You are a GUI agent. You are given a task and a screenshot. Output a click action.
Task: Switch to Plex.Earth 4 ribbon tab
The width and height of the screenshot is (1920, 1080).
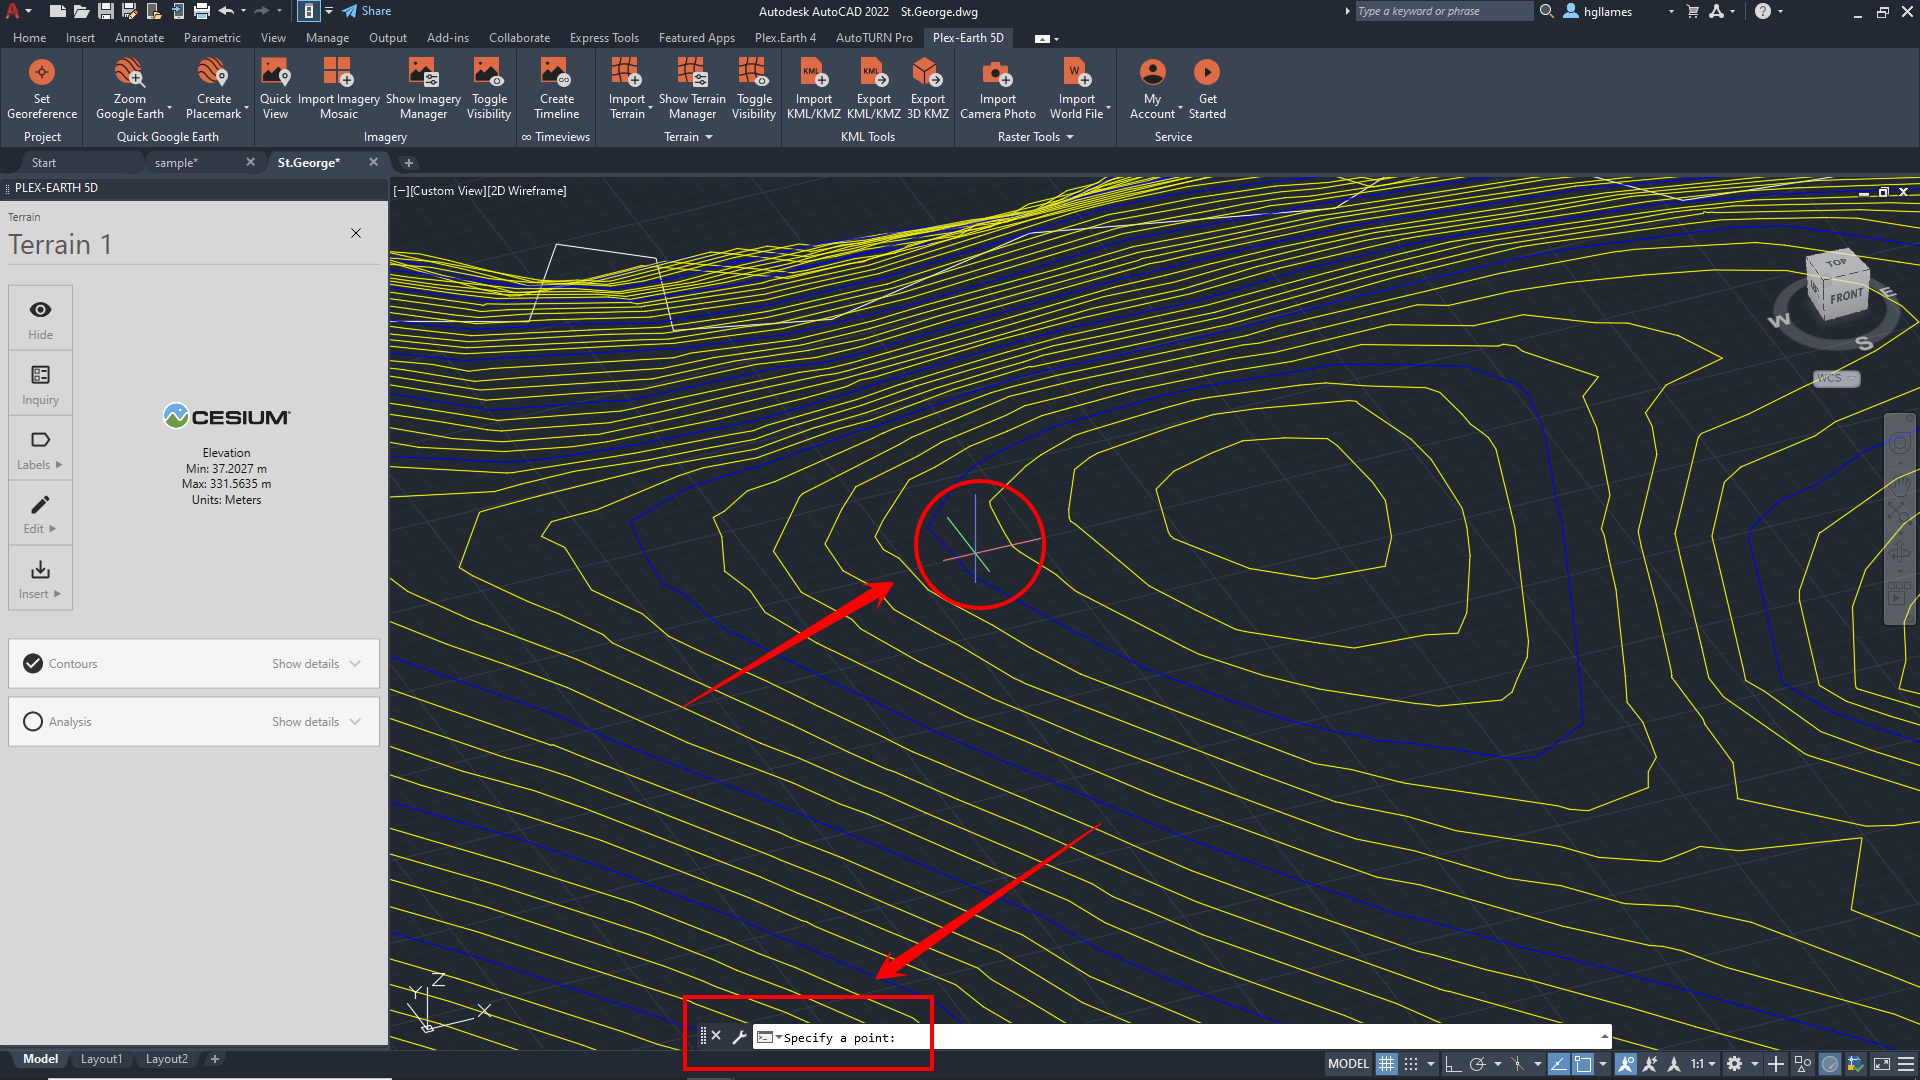point(785,38)
